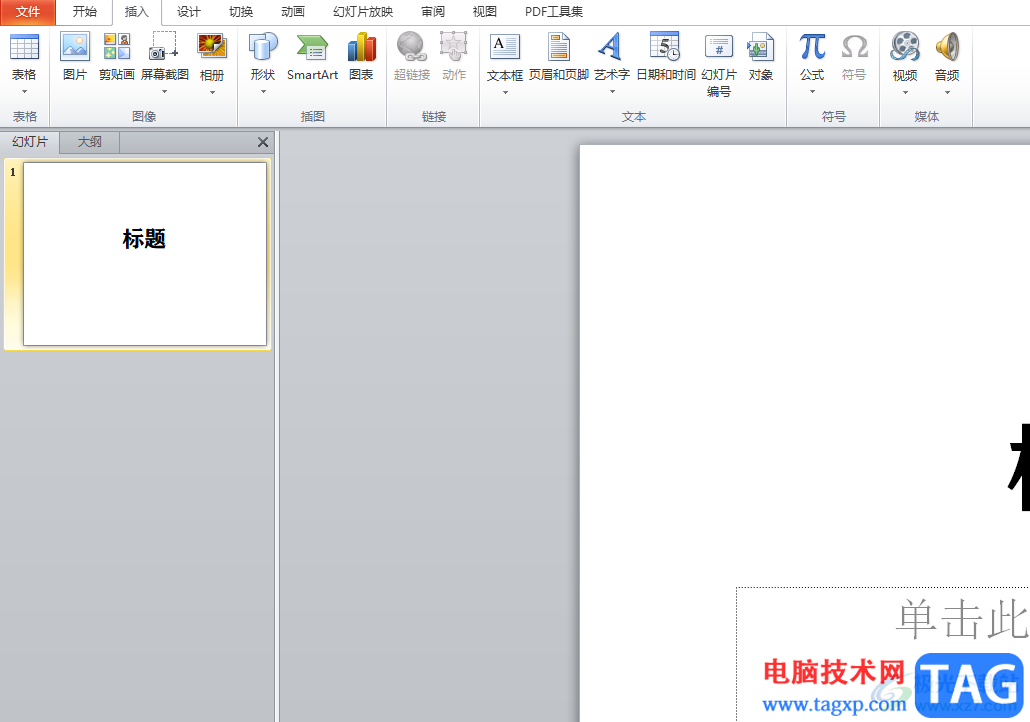Open the 视图 view tab
This screenshot has width=1030, height=722.
[x=485, y=12]
